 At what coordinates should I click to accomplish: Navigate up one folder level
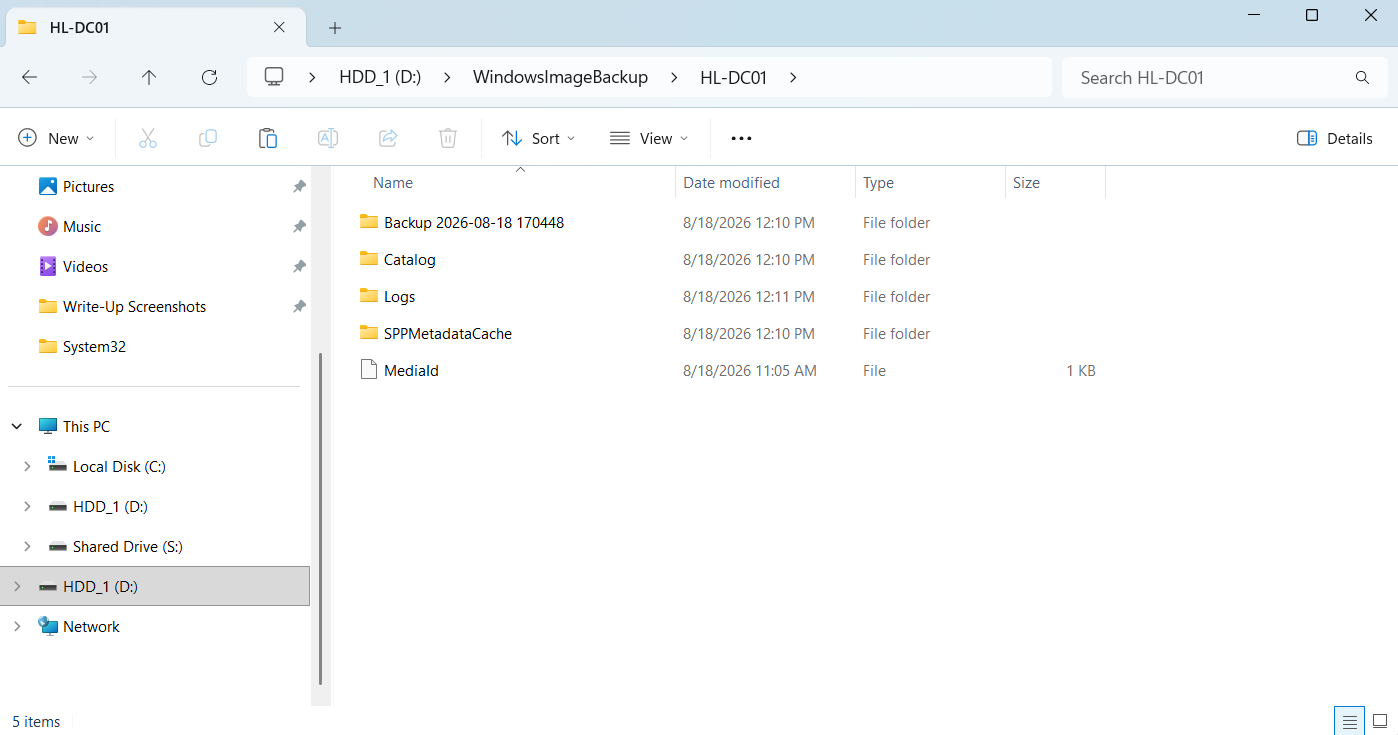coord(149,77)
